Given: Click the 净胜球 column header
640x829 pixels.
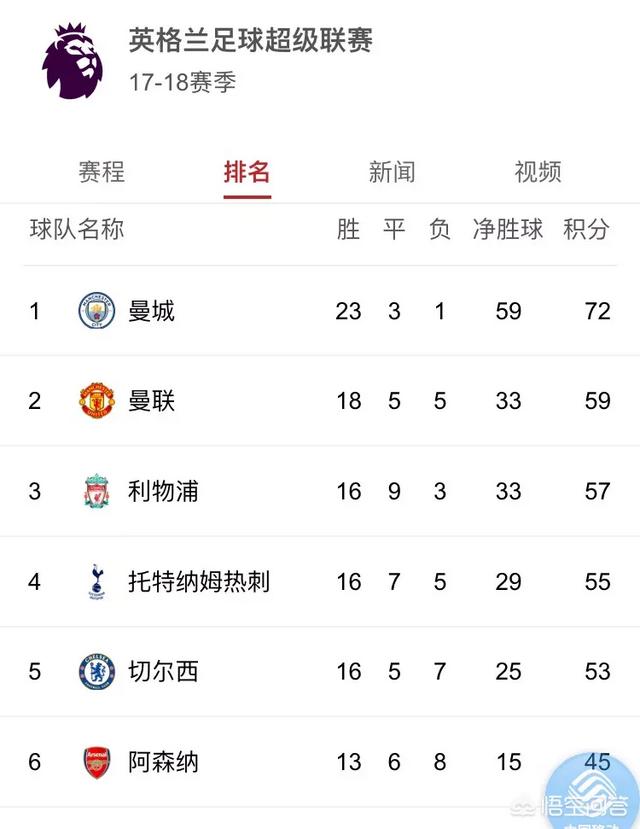Looking at the screenshot, I should click(508, 229).
